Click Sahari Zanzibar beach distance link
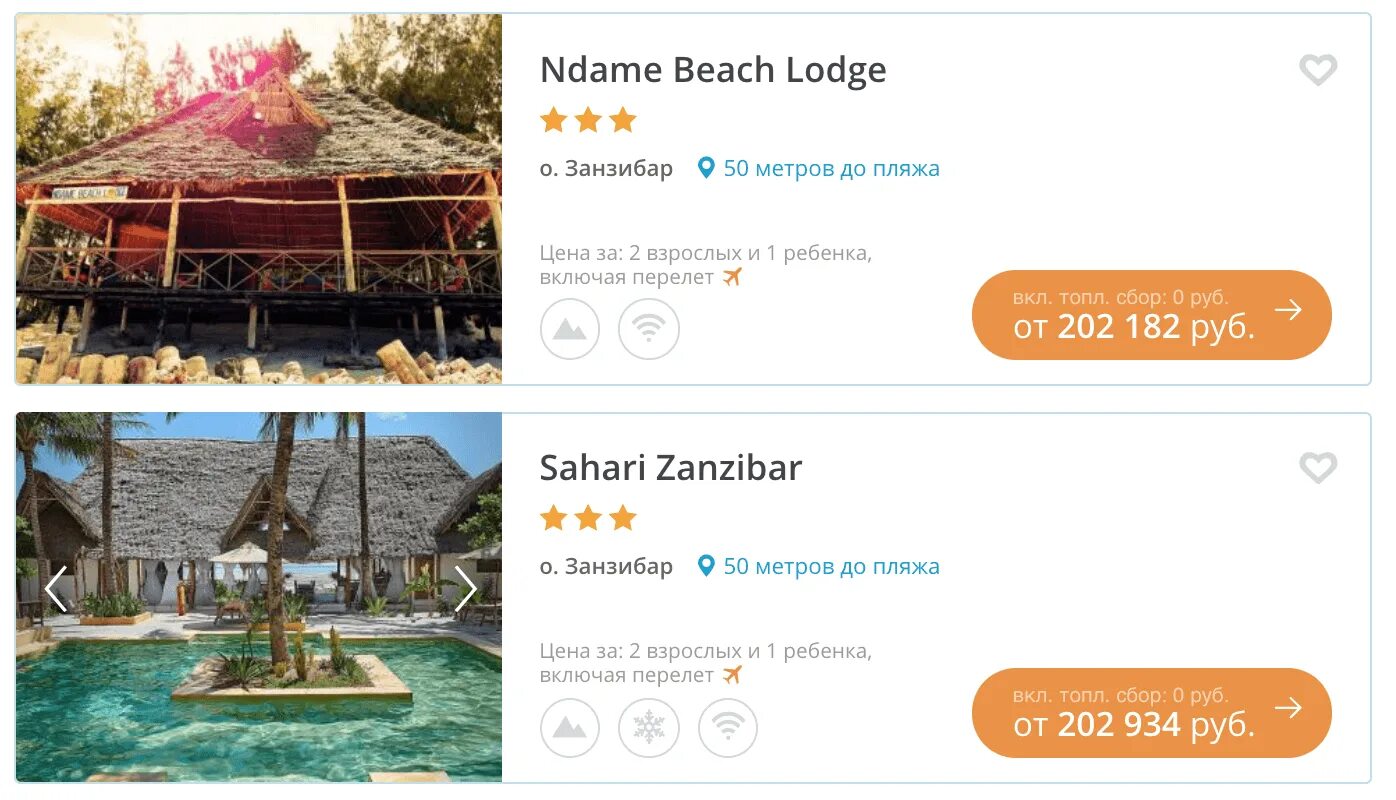 pos(830,566)
